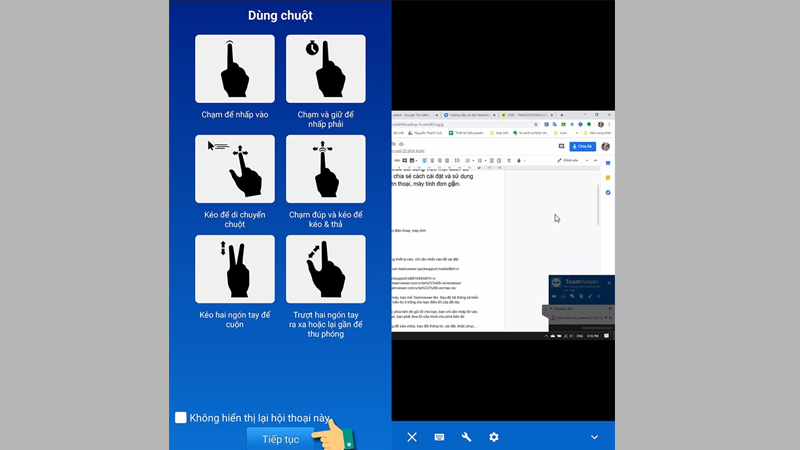The height and width of the screenshot is (450, 800).
Task: Open the "Nguyễn Thanh Tuấ..." Drive bookmark
Action: click(x=426, y=133)
